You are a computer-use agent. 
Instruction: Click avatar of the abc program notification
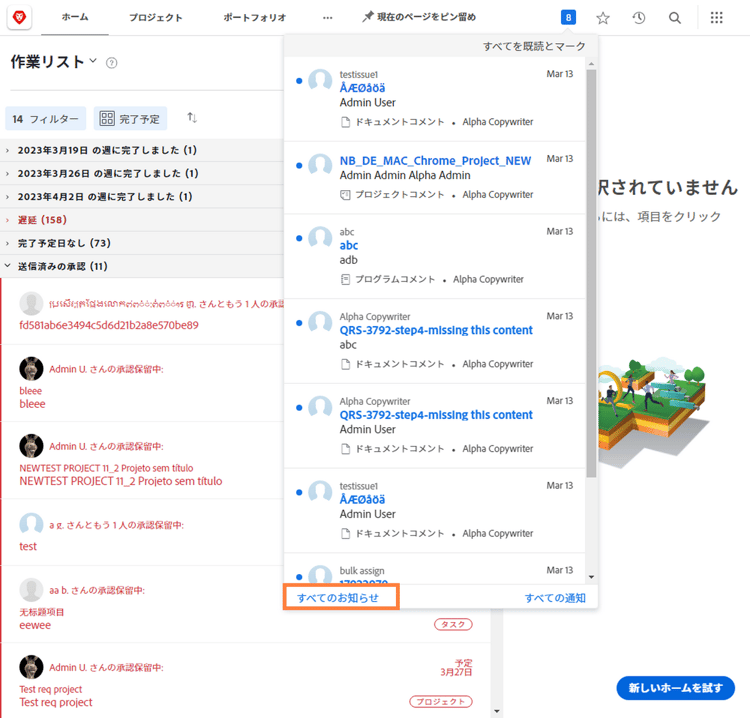(x=320, y=238)
